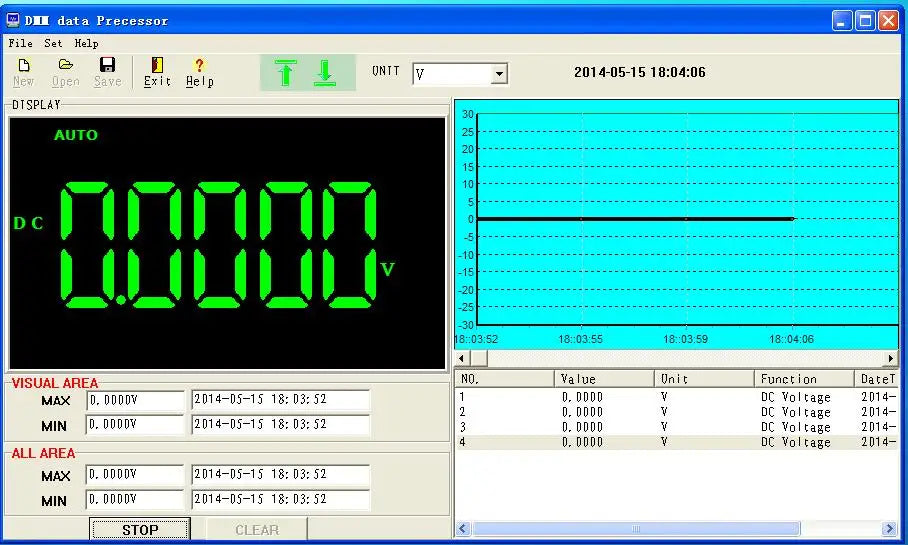Viewport: 908px width, 545px height.
Task: Open Help via the question mark icon
Action: tap(200, 72)
